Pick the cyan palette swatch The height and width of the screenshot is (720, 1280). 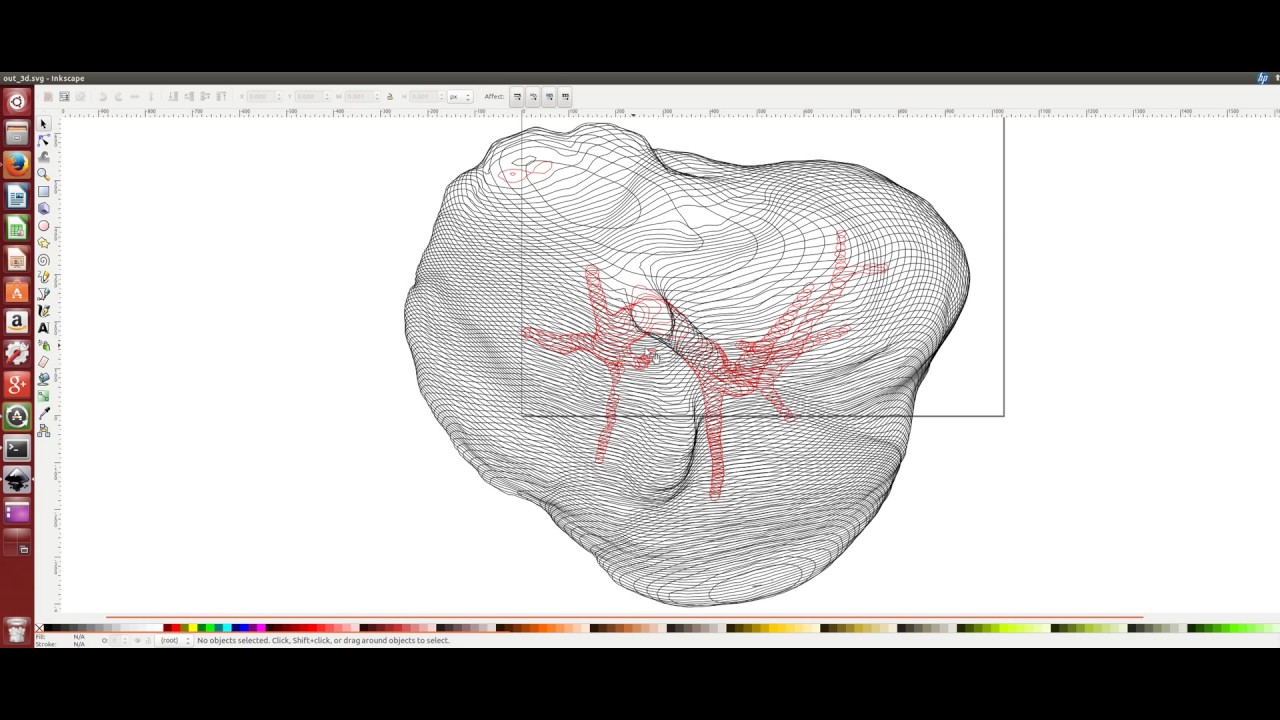pos(227,628)
